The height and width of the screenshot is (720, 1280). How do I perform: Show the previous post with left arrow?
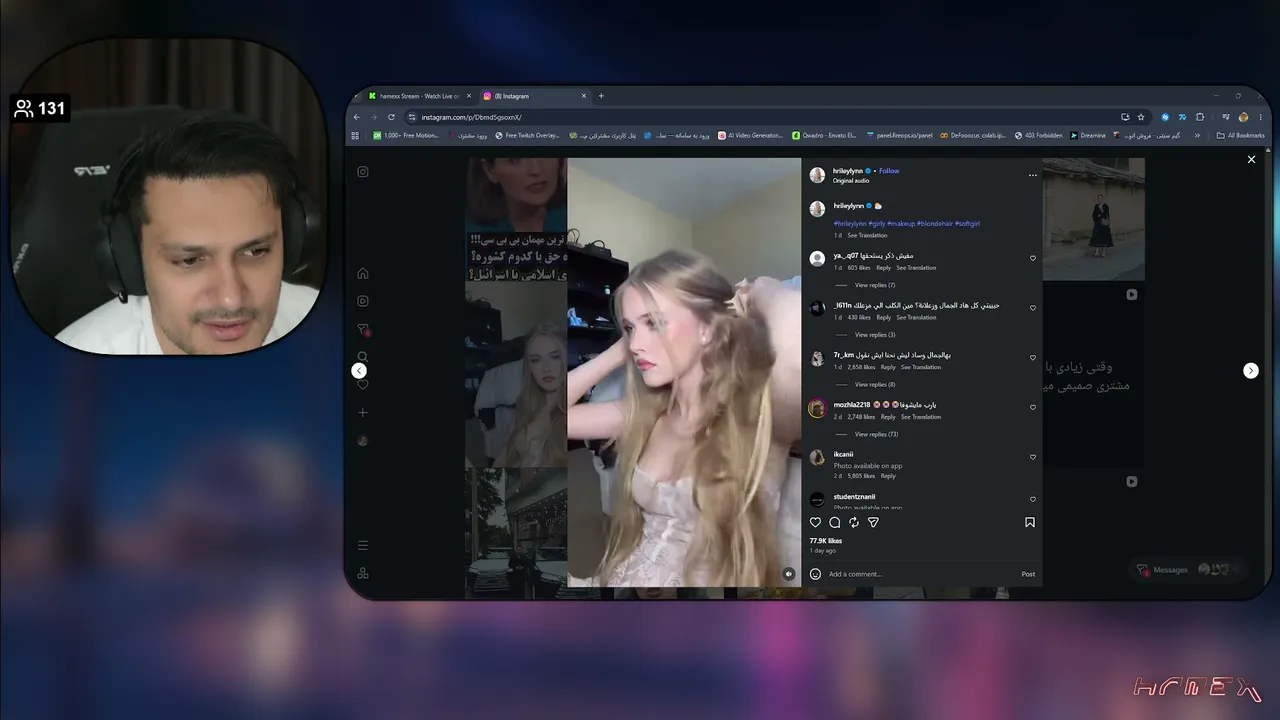click(x=359, y=370)
